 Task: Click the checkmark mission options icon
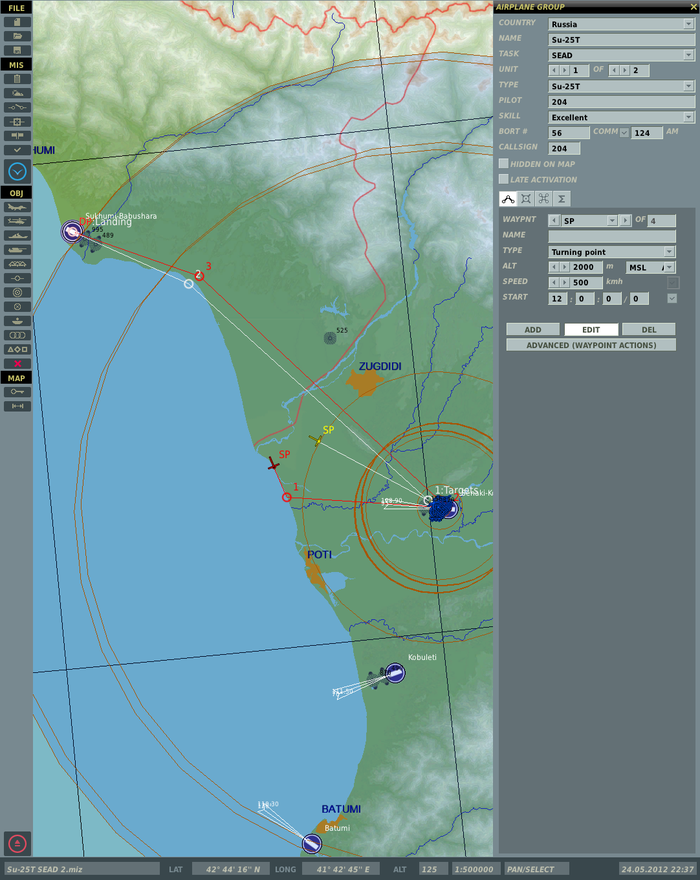pyautogui.click(x=17, y=150)
